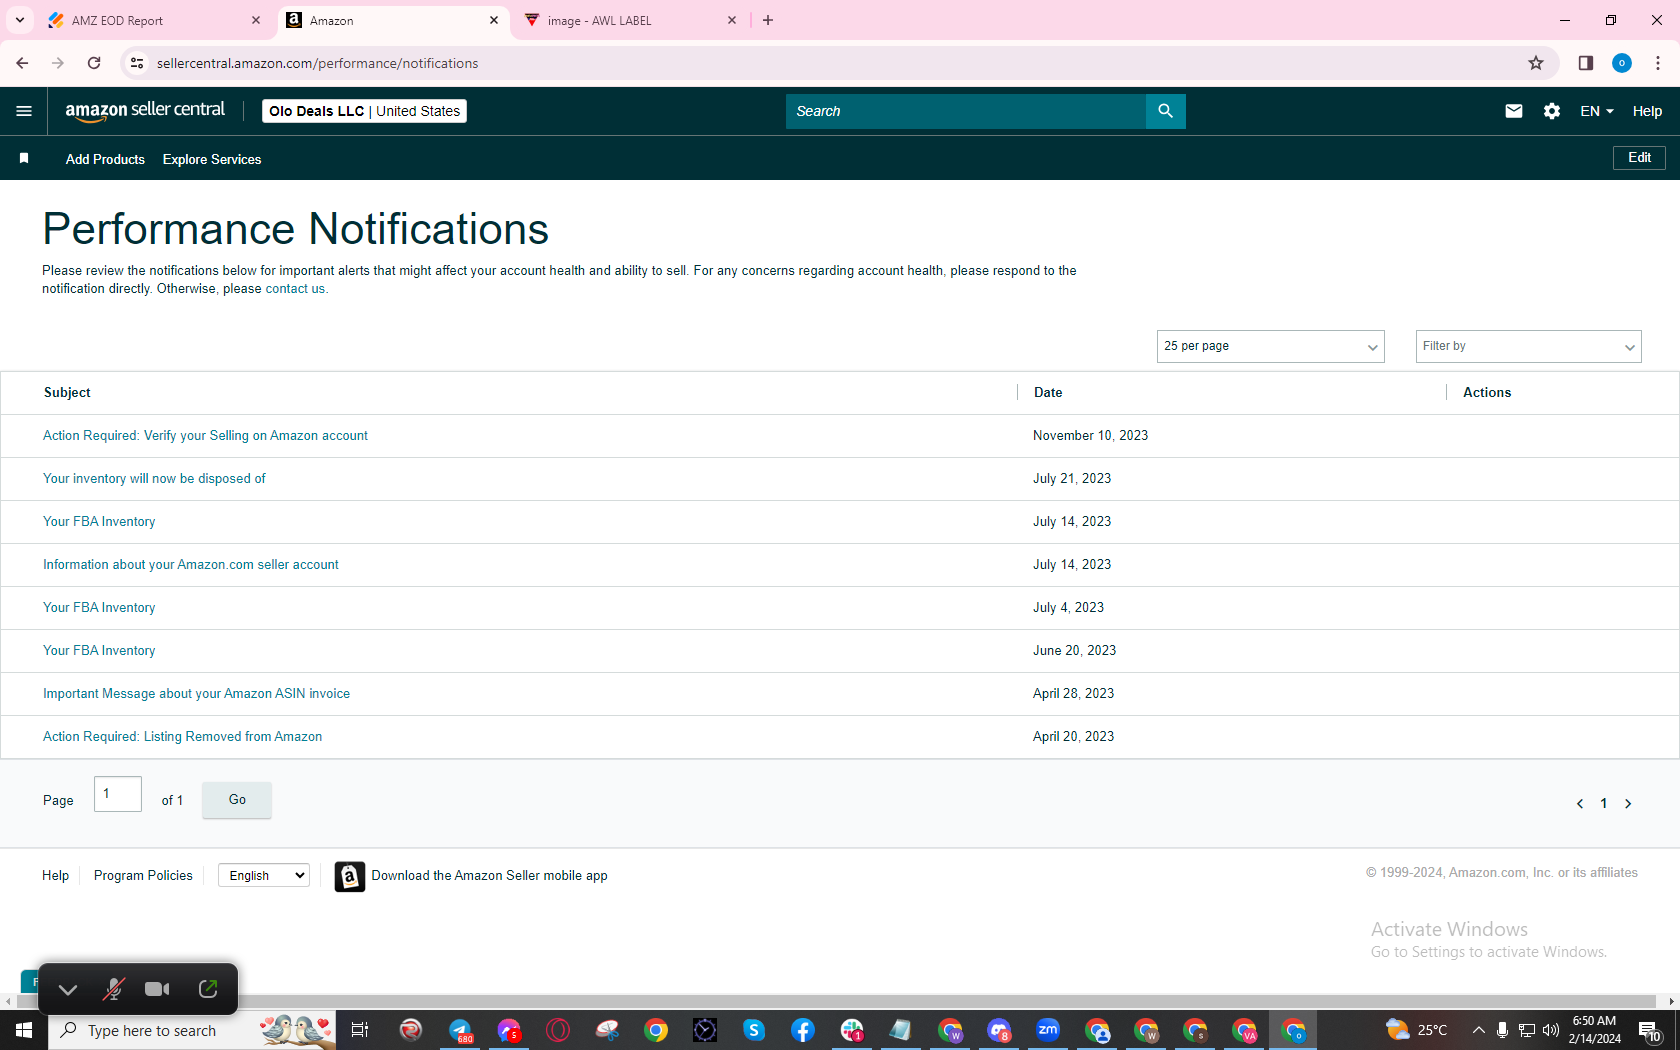
Task: Open the English footer language dropdown
Action: tap(264, 875)
